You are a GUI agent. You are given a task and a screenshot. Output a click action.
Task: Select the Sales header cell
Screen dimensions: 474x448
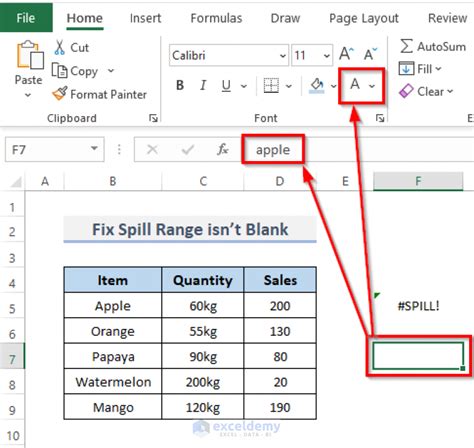pos(280,280)
